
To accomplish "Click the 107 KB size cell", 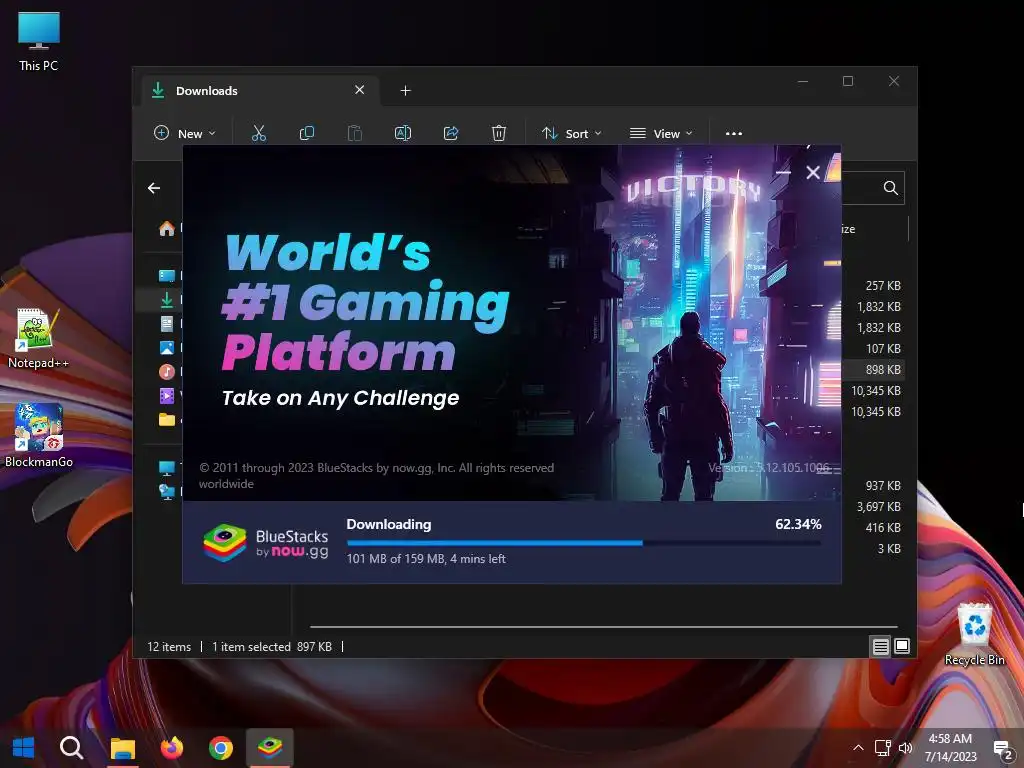I will (x=883, y=349).
